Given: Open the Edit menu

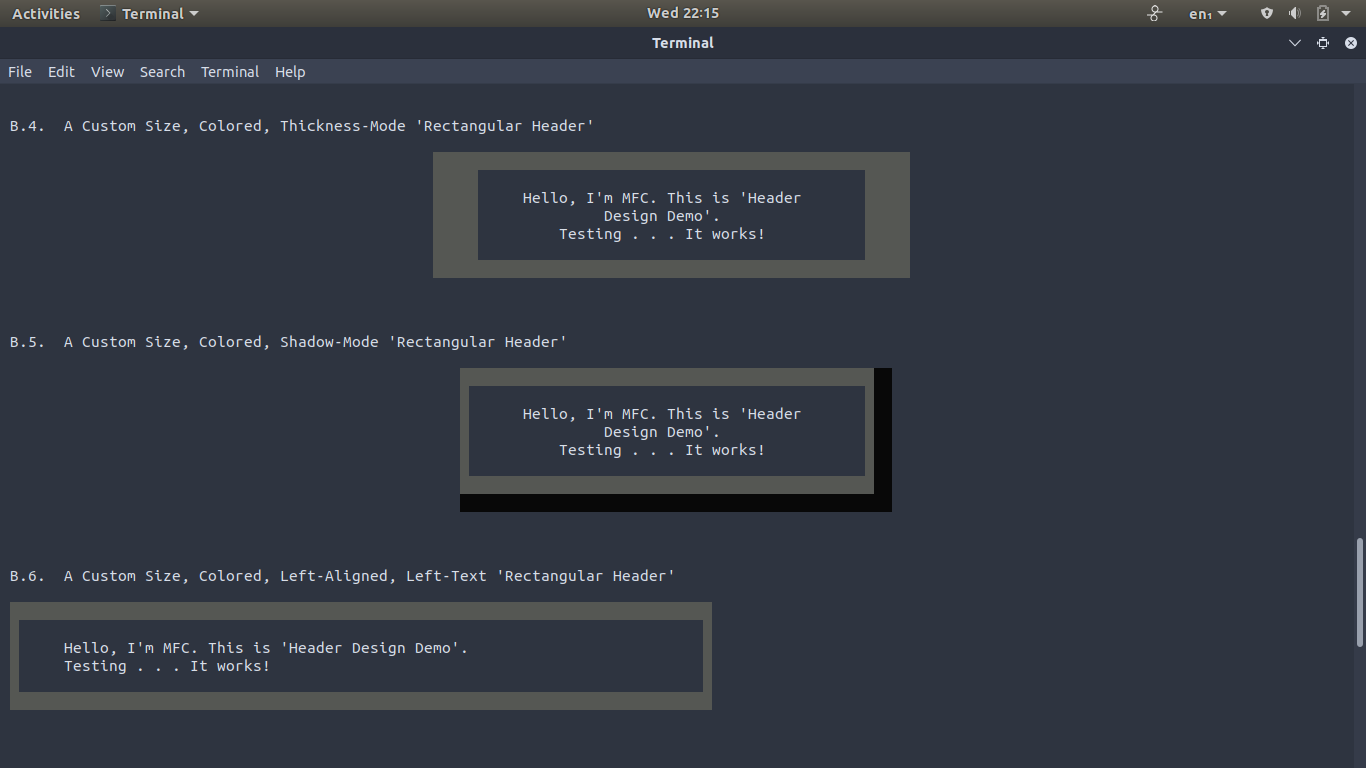Looking at the screenshot, I should [61, 71].
